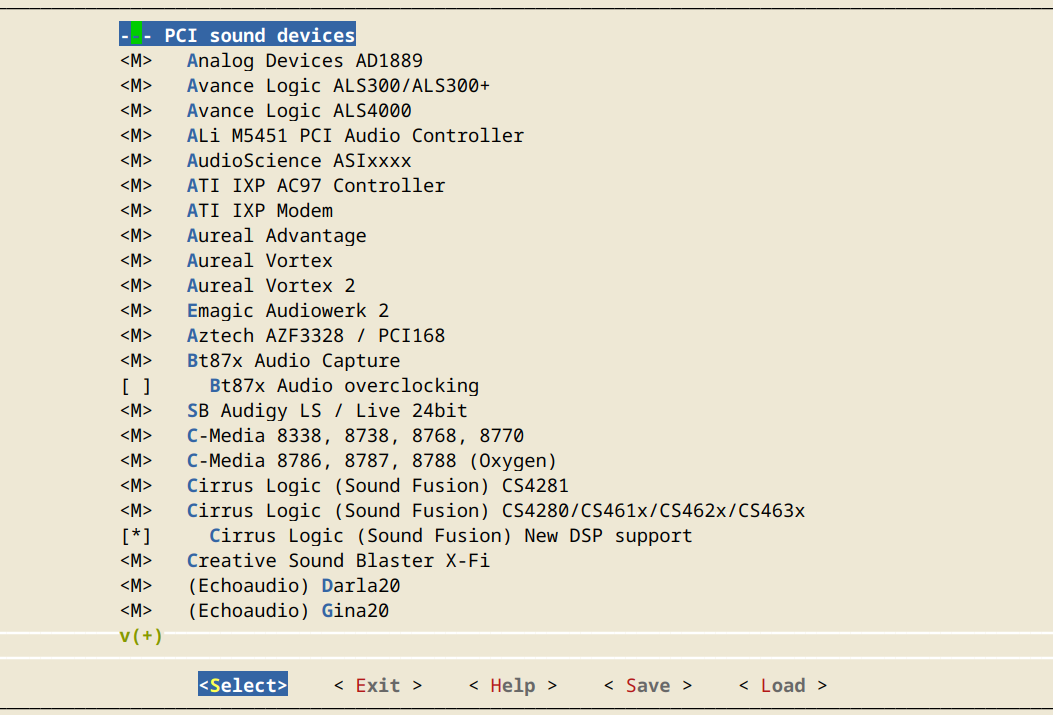Image resolution: width=1053 pixels, height=715 pixels.
Task: Click the Load button
Action: pos(782,685)
